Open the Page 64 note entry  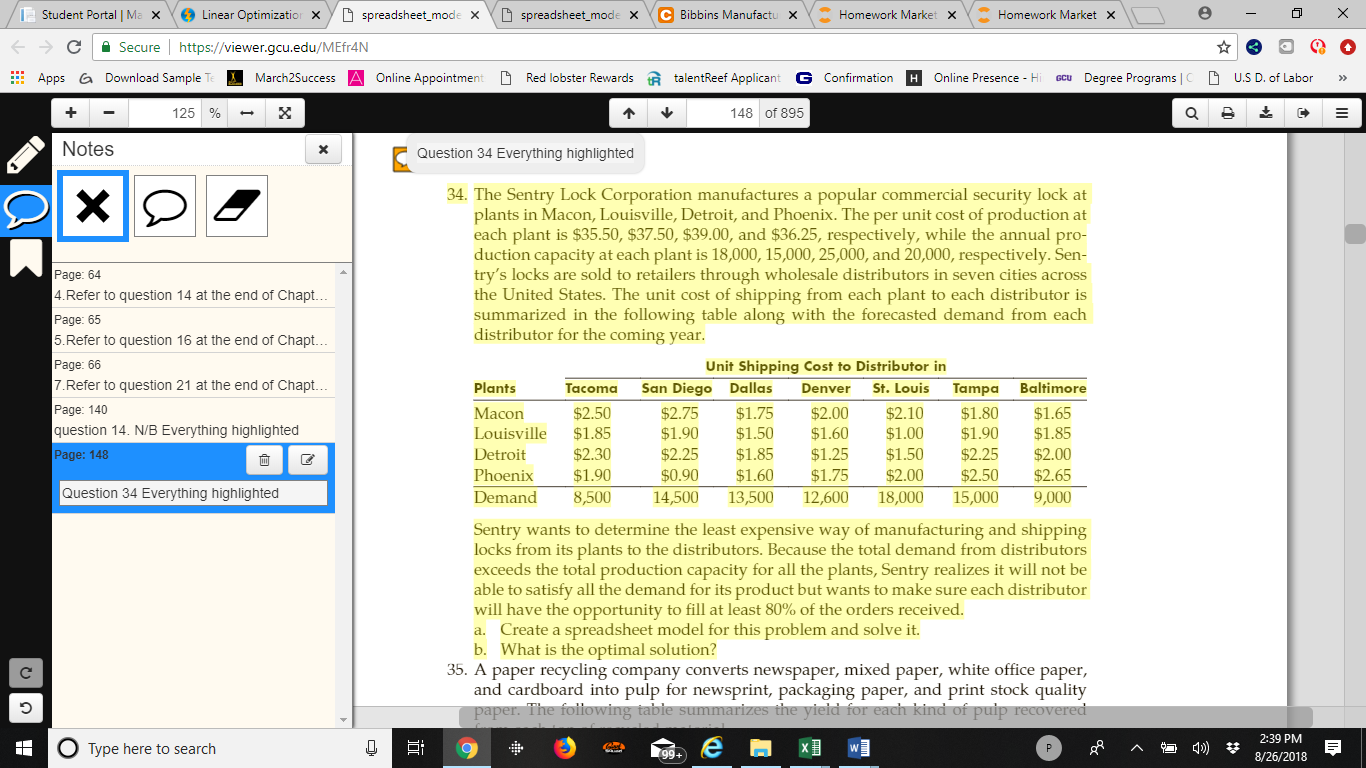[x=193, y=285]
